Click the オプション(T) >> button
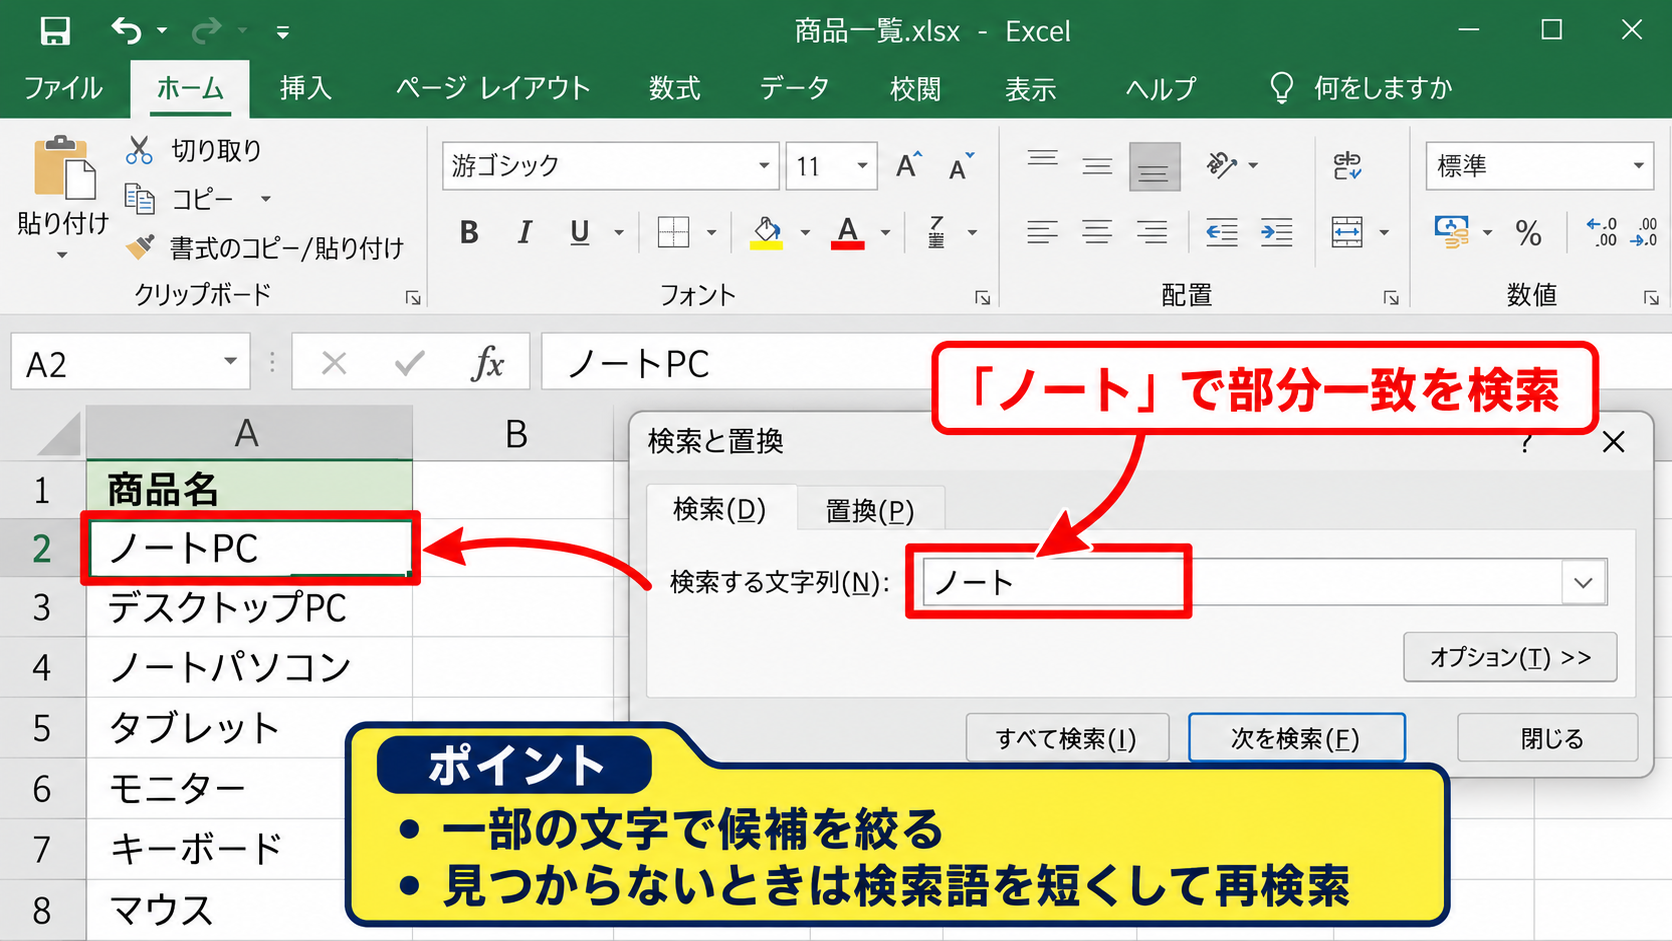 1510,657
